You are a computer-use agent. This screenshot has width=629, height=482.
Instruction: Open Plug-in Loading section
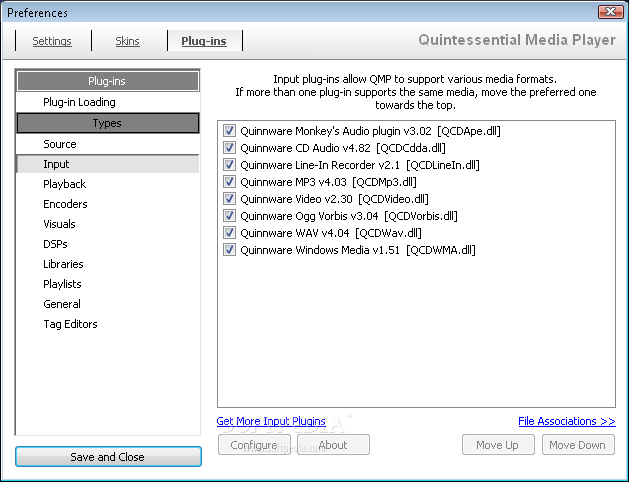click(x=108, y=102)
